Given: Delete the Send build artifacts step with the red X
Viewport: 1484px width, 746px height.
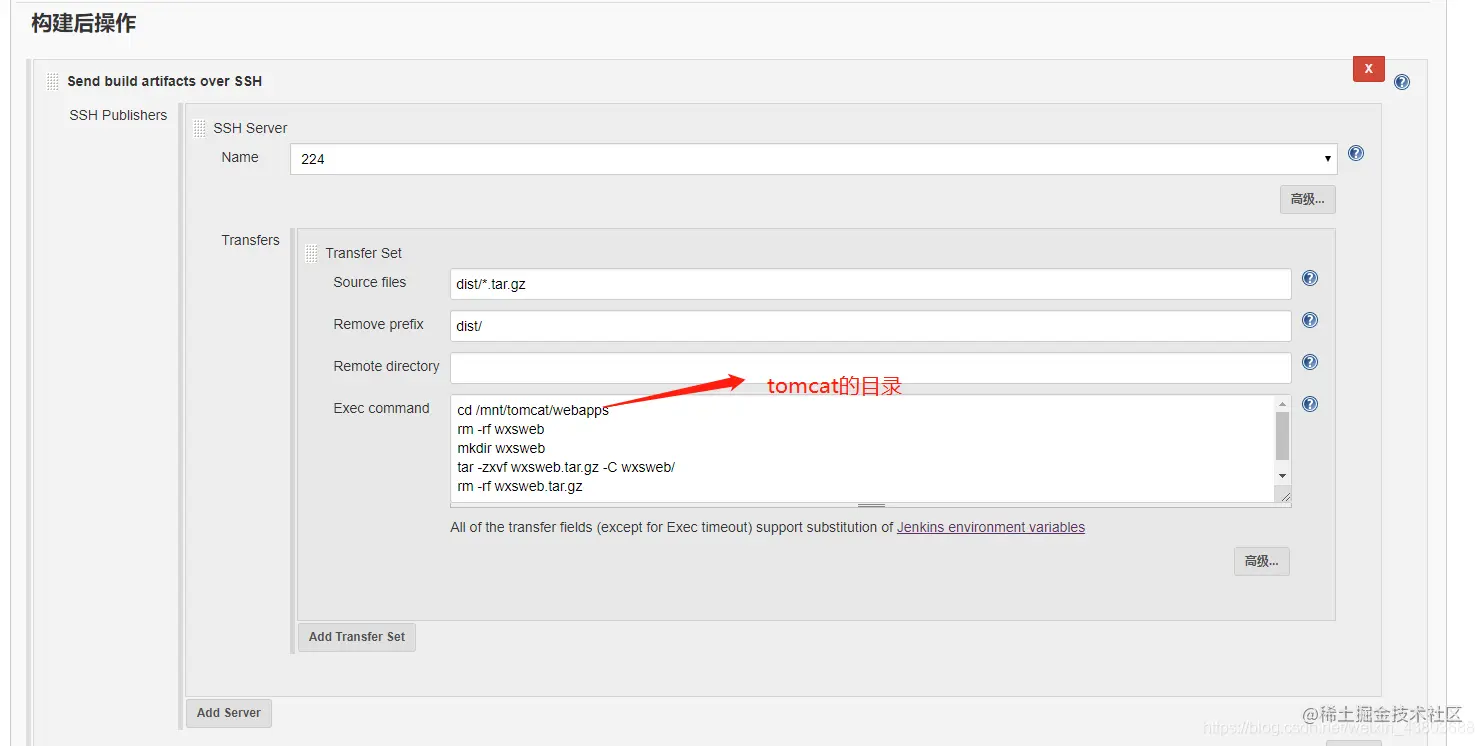Looking at the screenshot, I should (1368, 69).
